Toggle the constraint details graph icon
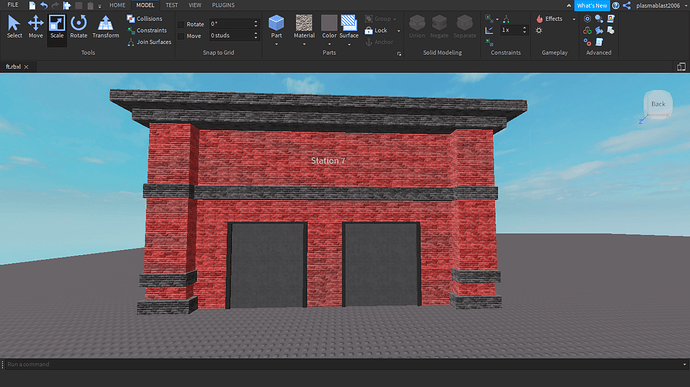 pos(489,30)
